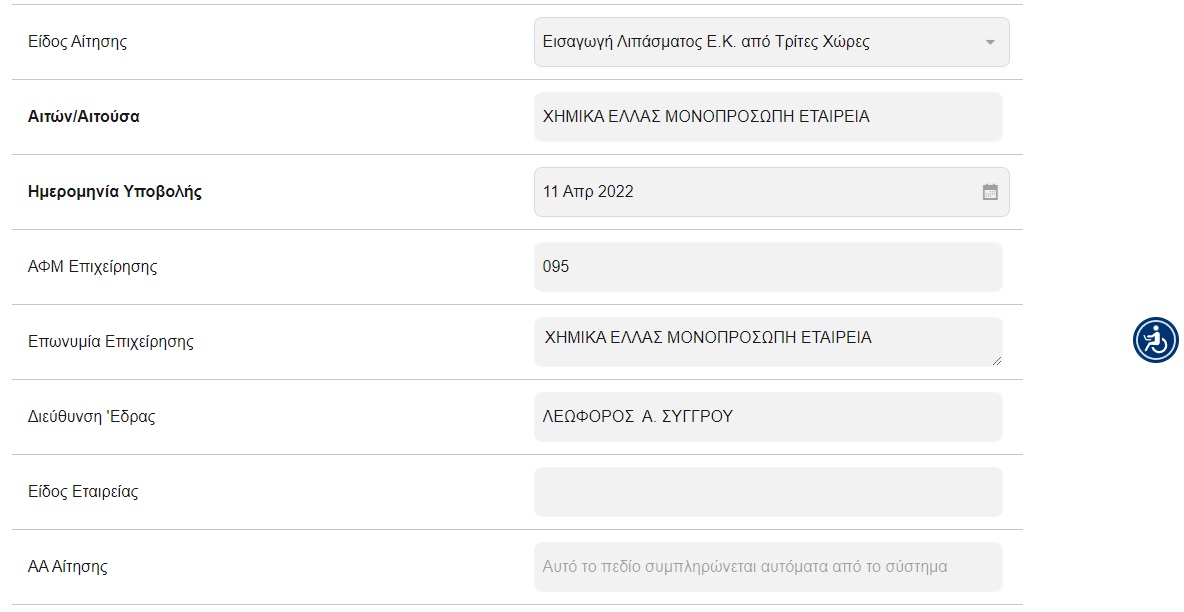The height and width of the screenshot is (612, 1184).
Task: Click the Ημερομηνία Υποβολής label
Action: [115, 191]
